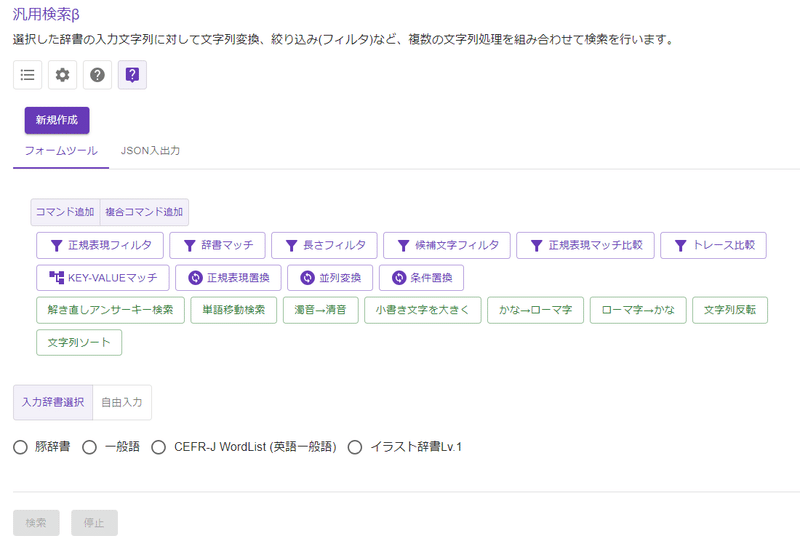Click the 文字列反転 button

pyautogui.click(x=730, y=310)
